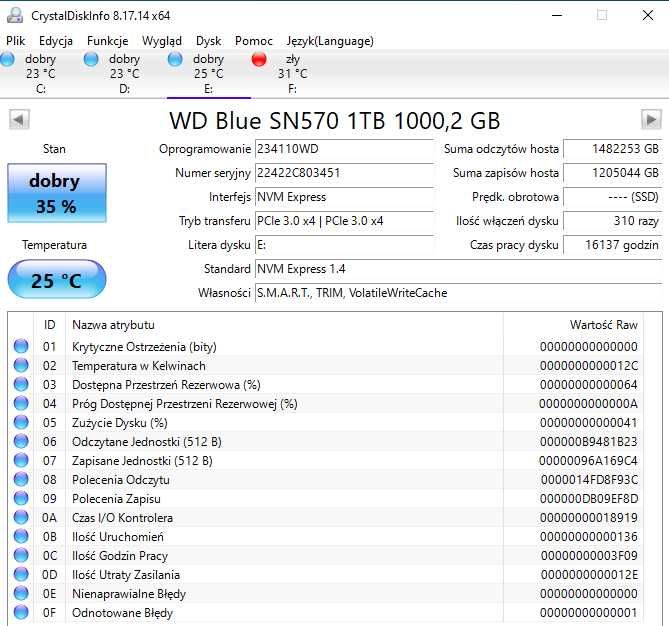Viewport: 669px width, 626px height.
Task: Go to previous disk with left arrow
Action: point(19,119)
